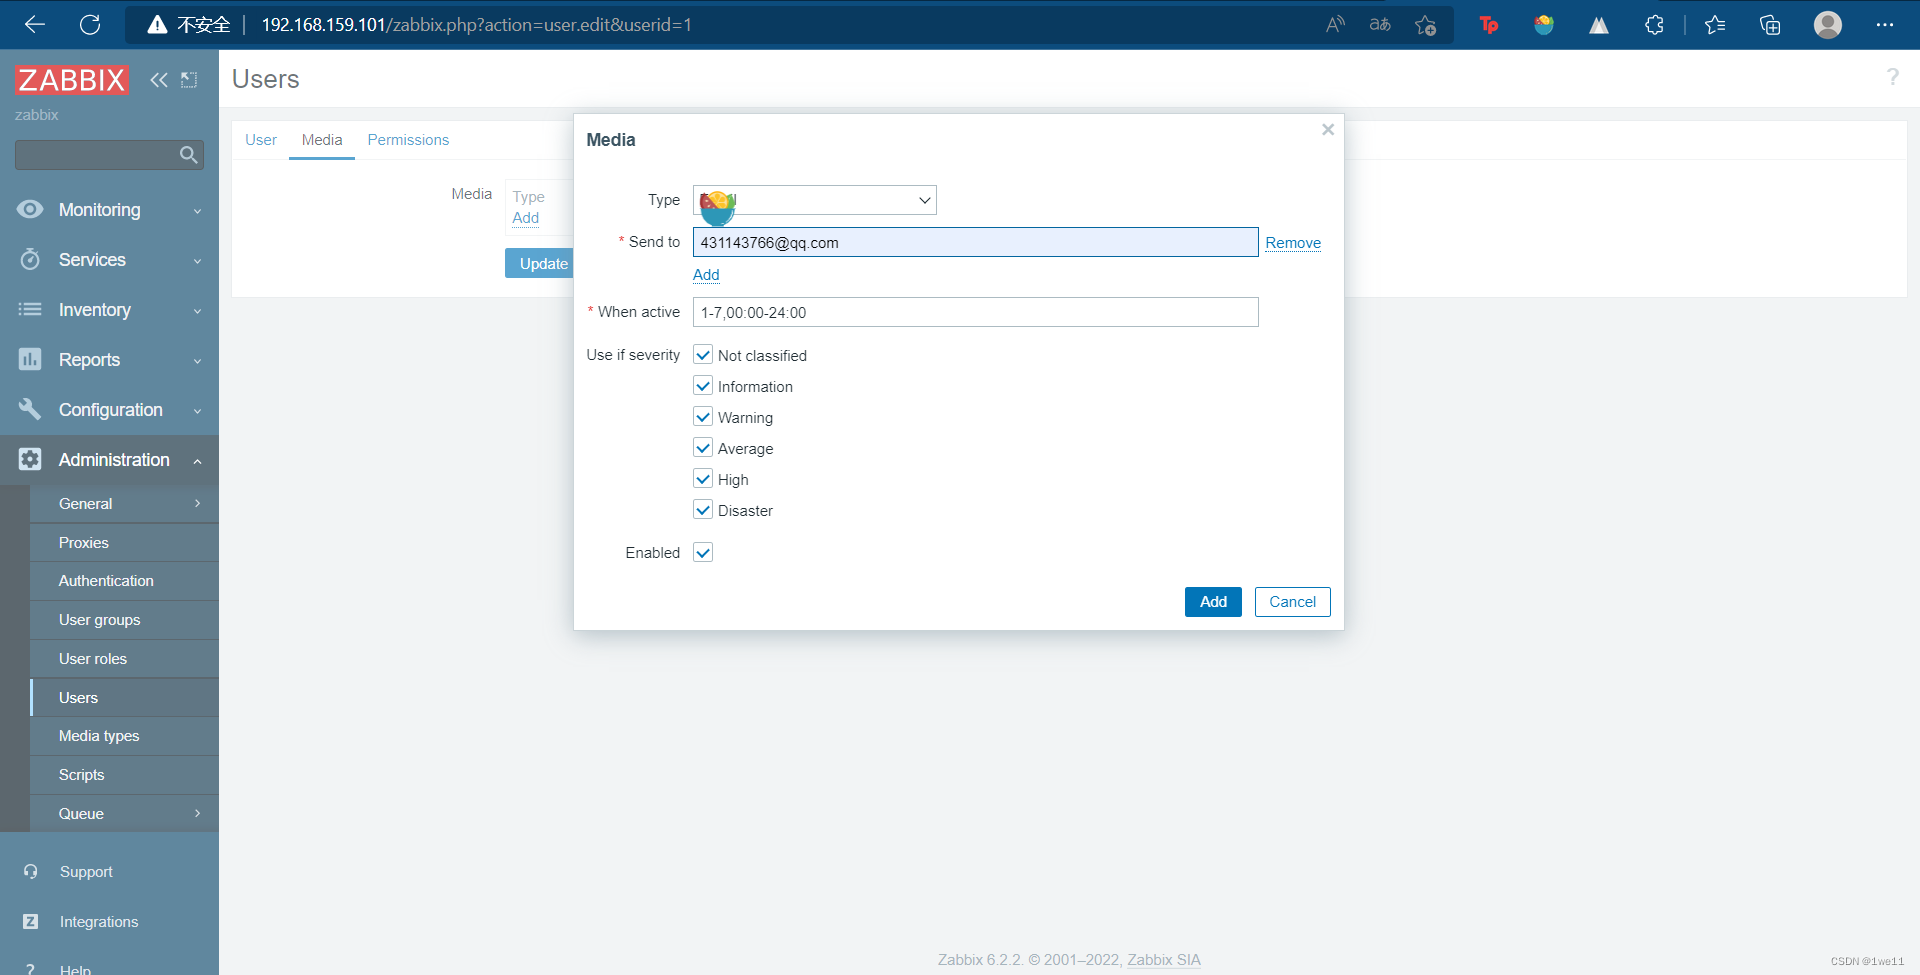The height and width of the screenshot is (975, 1920).
Task: Click the browser back arrow
Action: [x=35, y=25]
